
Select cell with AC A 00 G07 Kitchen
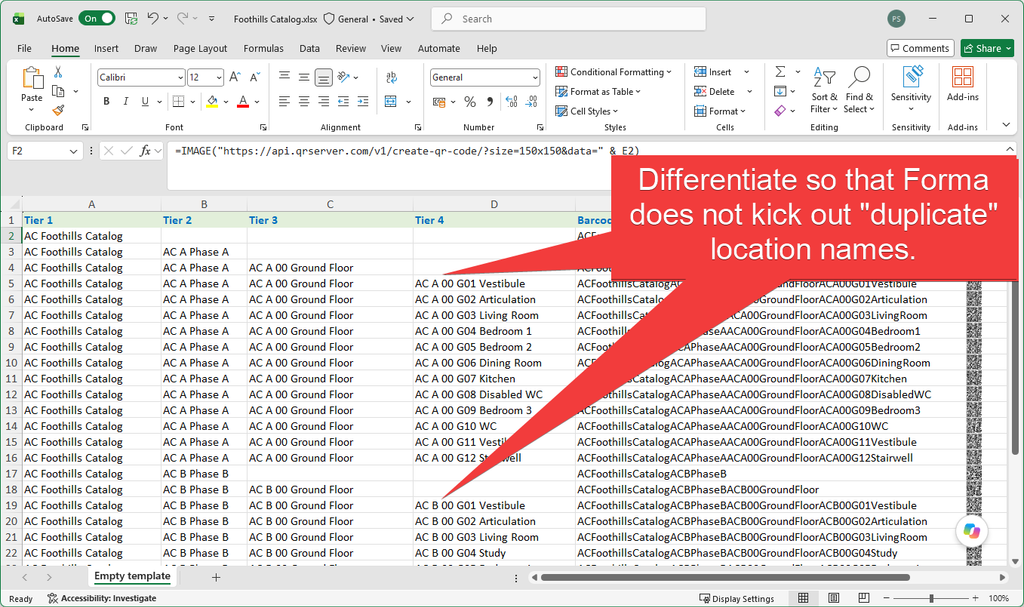[x=494, y=378]
